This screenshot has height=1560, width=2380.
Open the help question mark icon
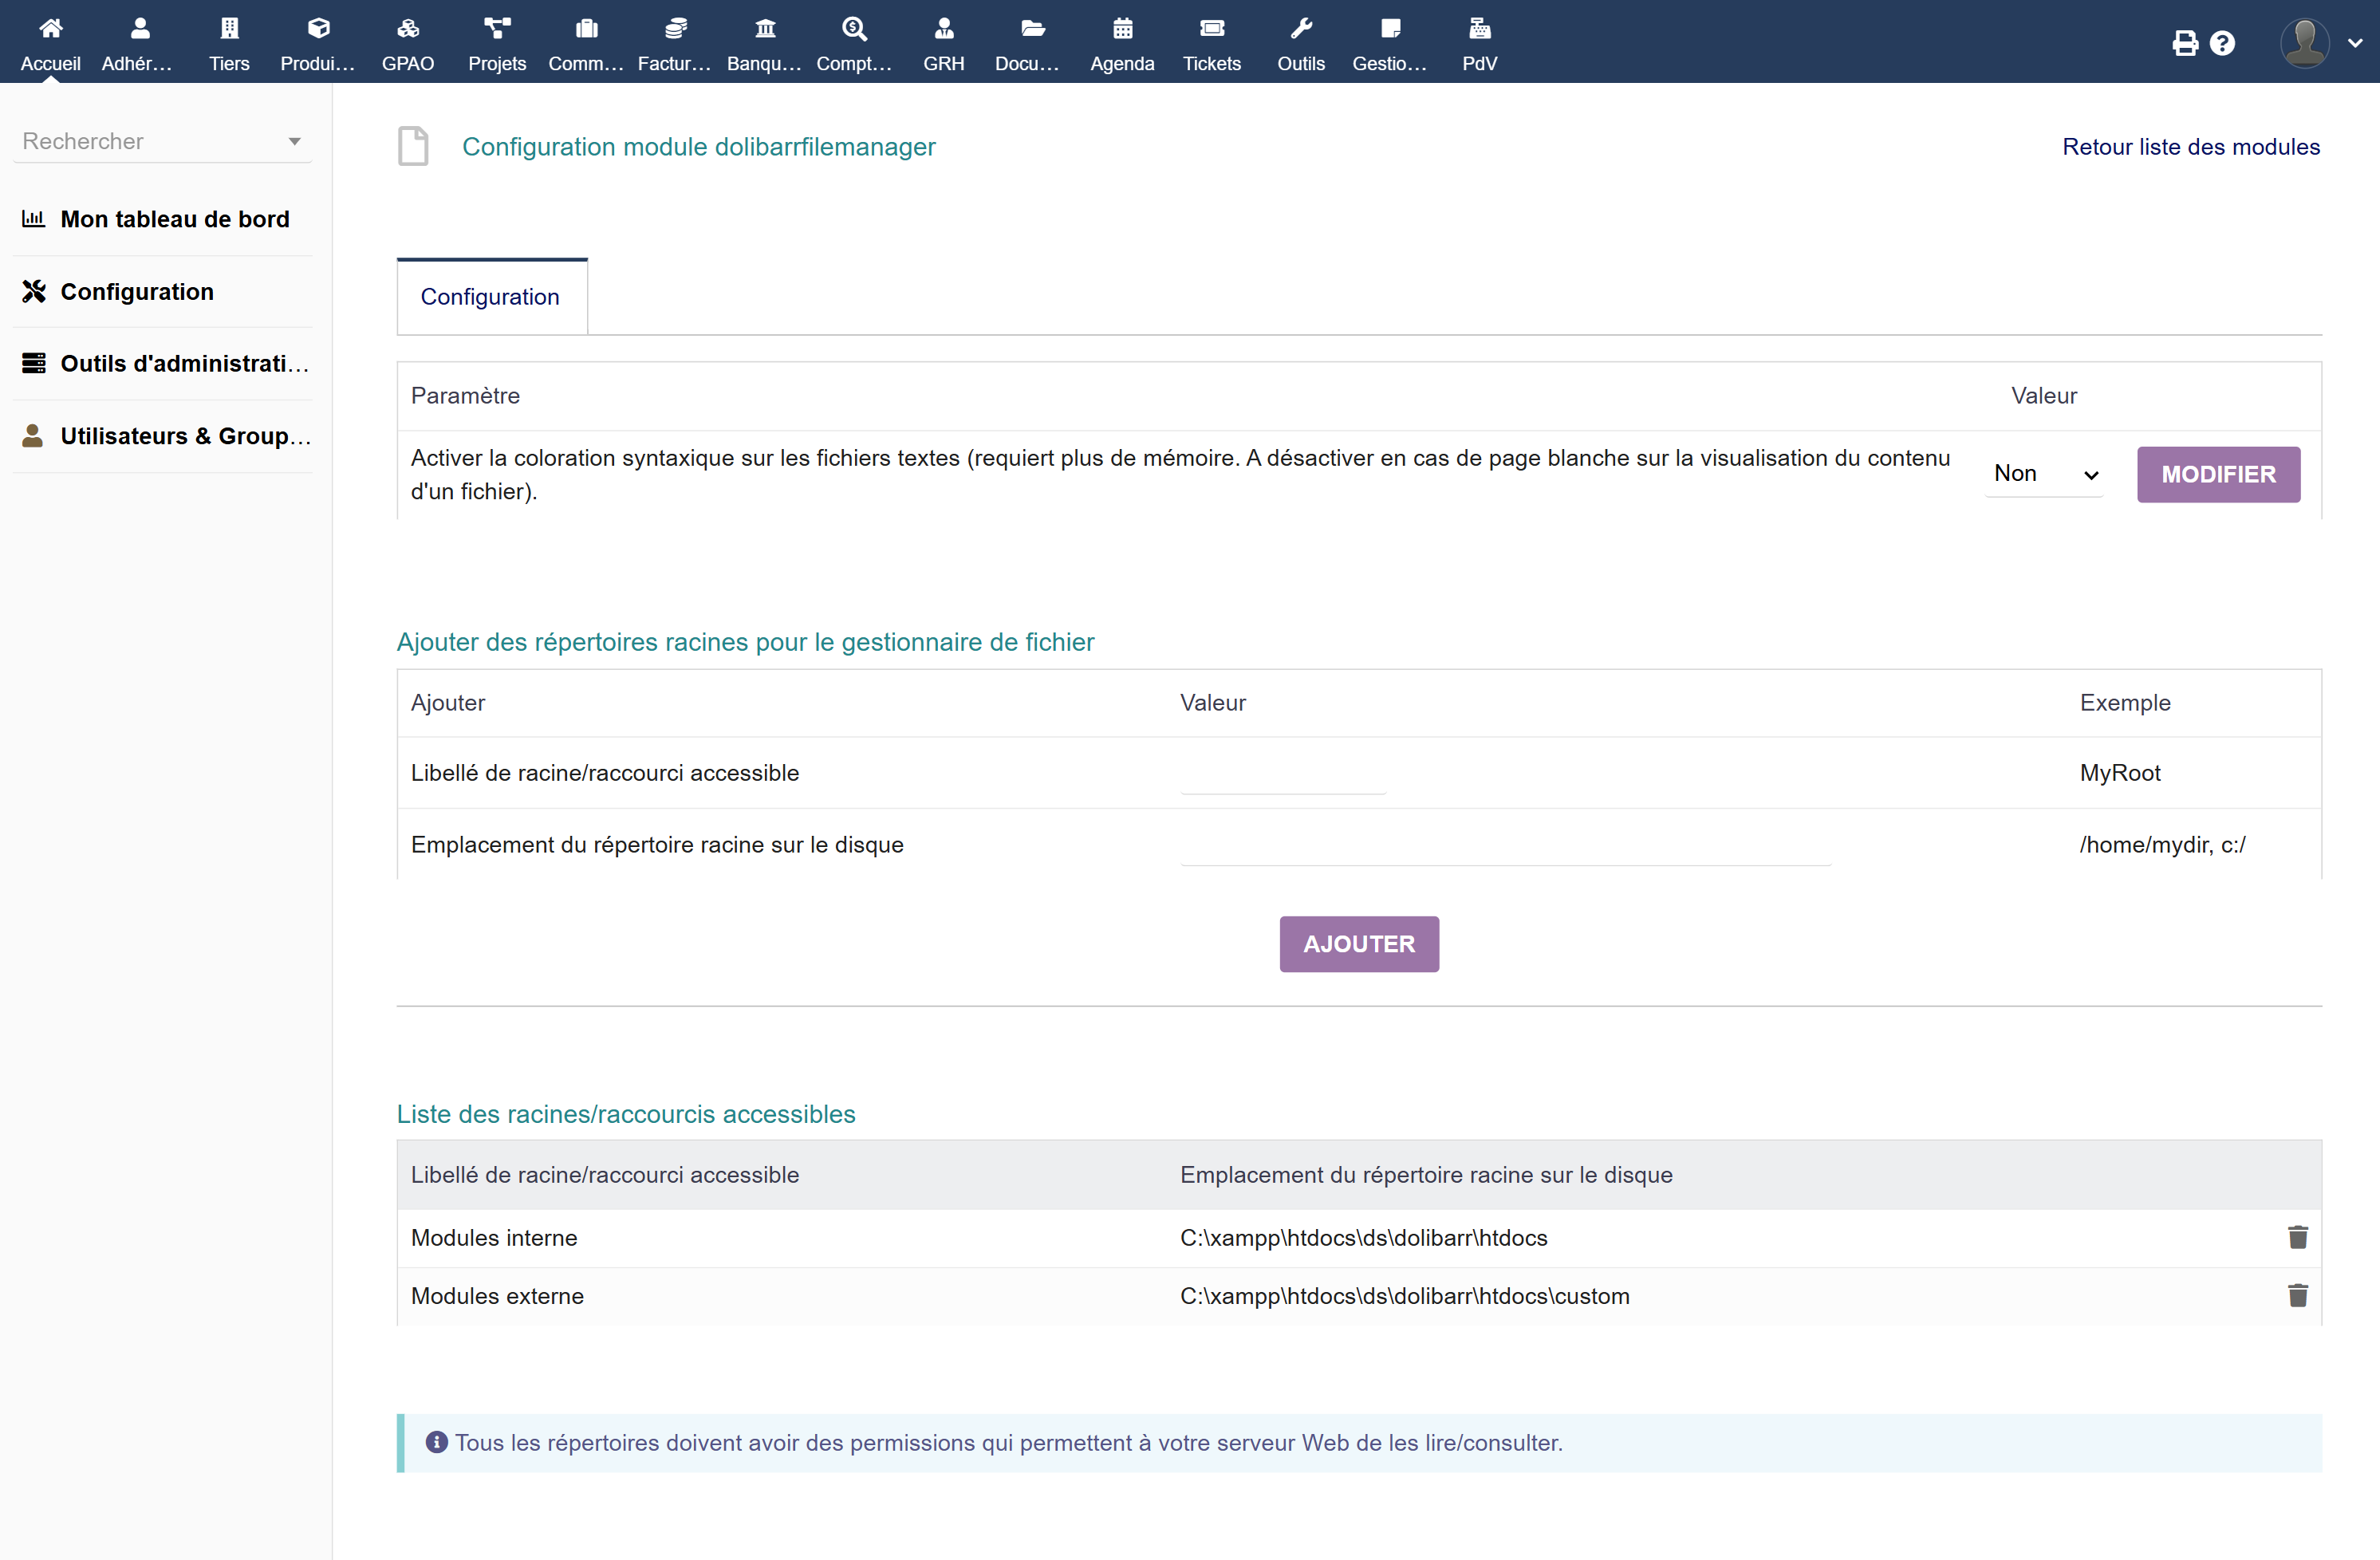click(2222, 43)
